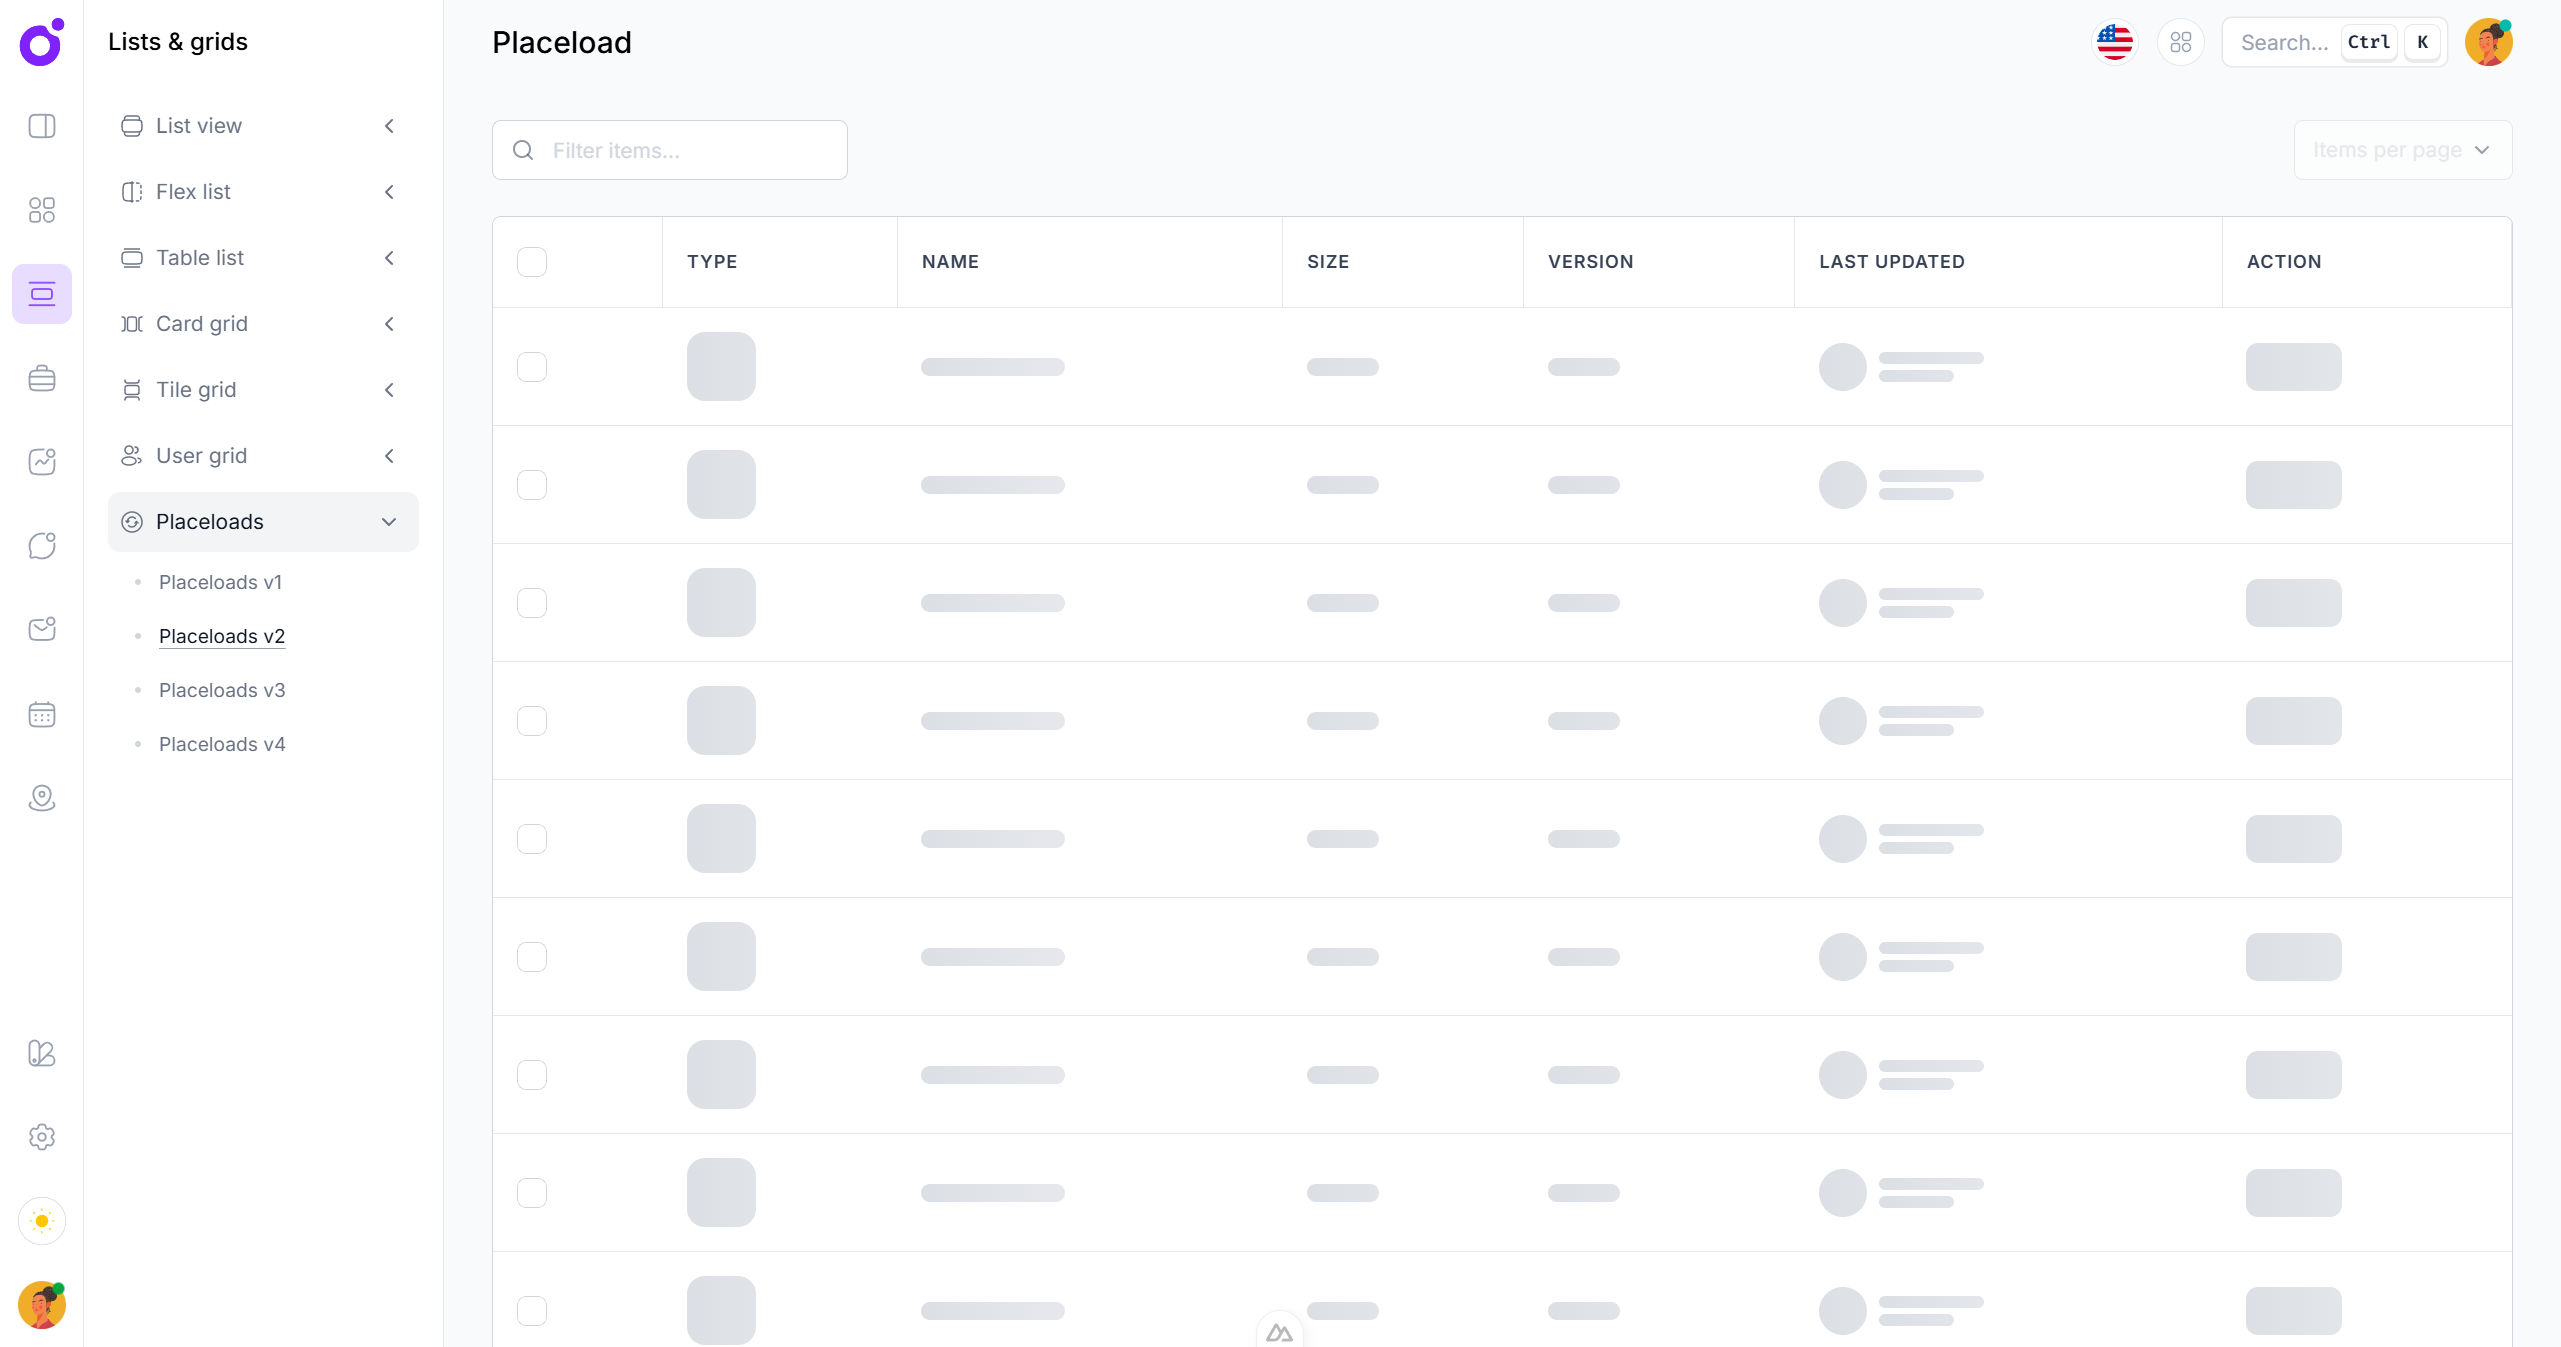Viewport: 2561px width, 1347px height.
Task: Open the settings gear icon in sidebar
Action: (x=42, y=1137)
